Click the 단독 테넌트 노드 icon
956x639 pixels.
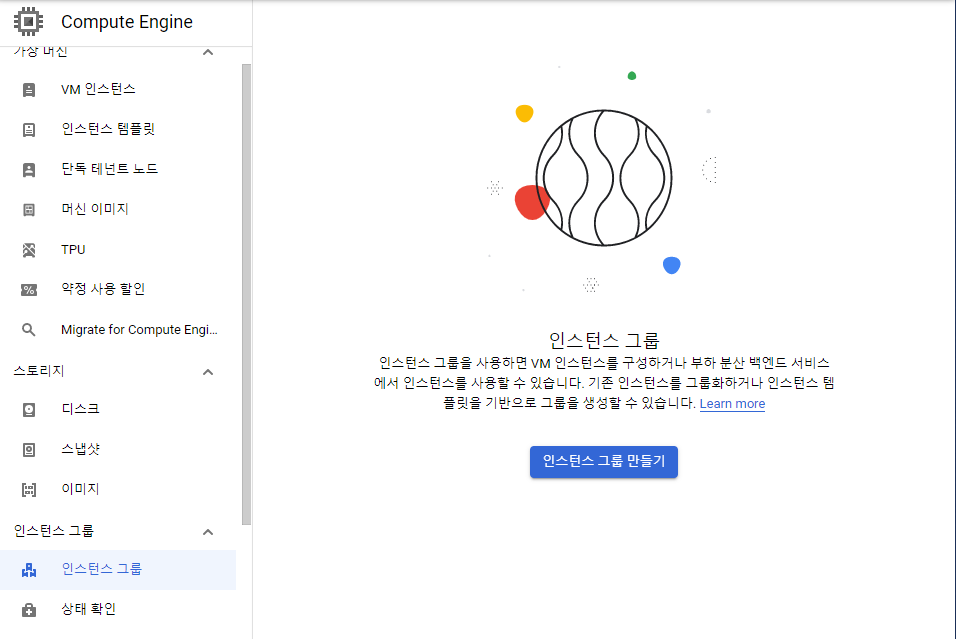tap(29, 170)
